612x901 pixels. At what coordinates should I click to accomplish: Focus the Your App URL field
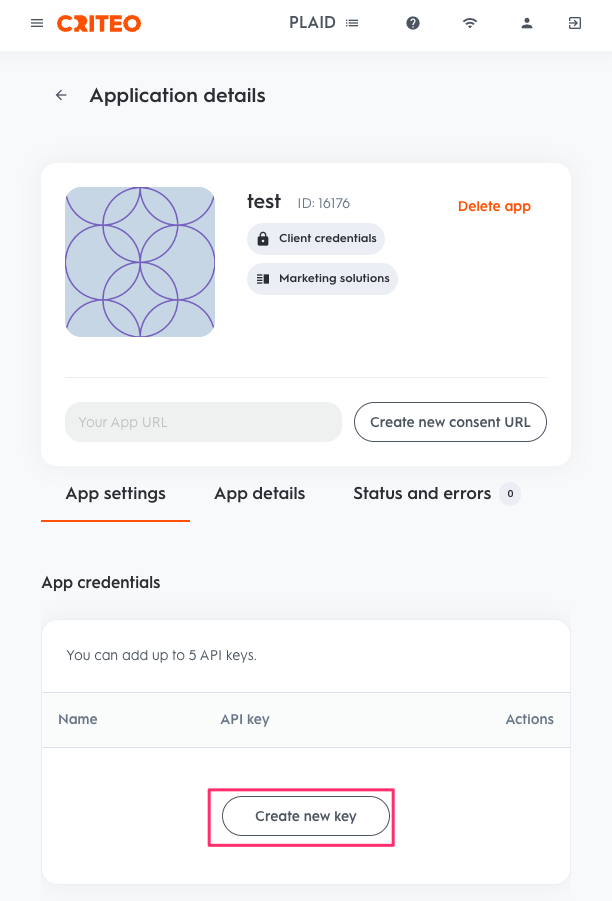tap(203, 422)
